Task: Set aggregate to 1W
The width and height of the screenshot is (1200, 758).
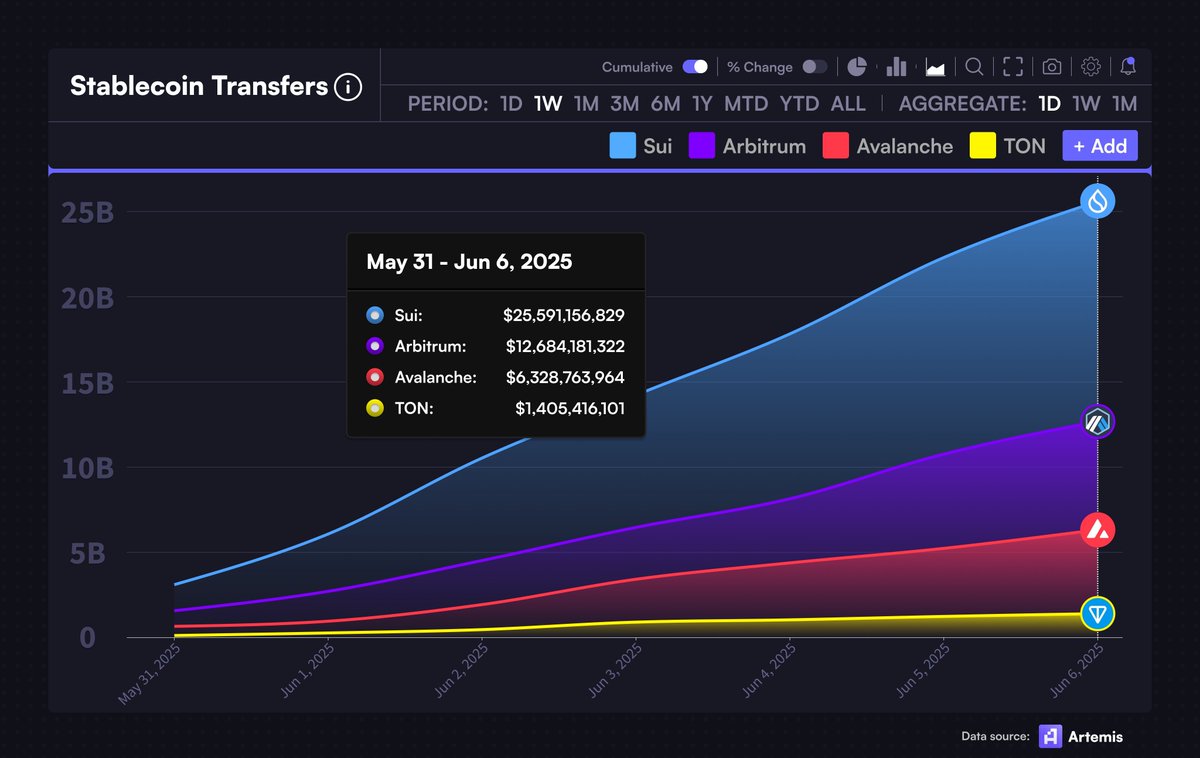Action: 1086,104
